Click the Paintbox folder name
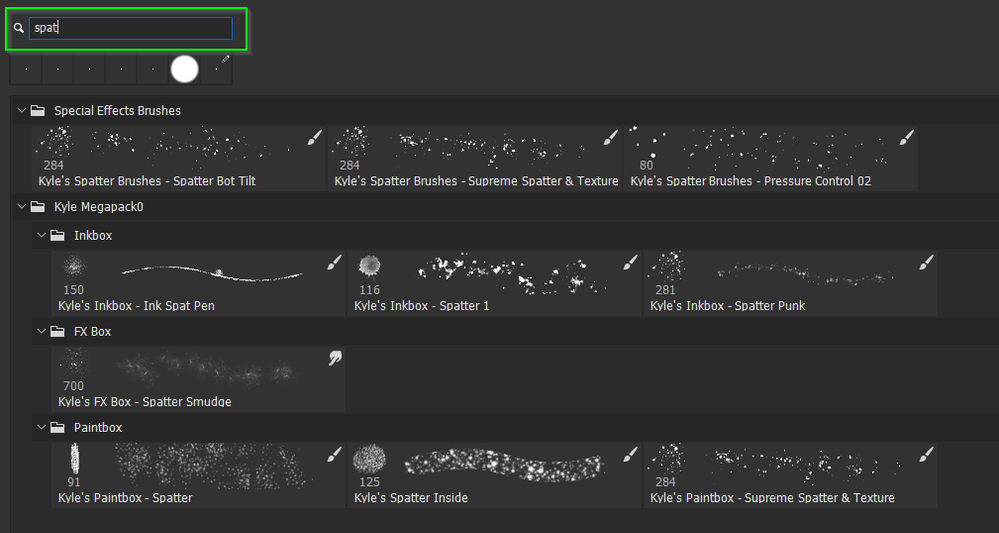This screenshot has height=533, width=999. tap(97, 427)
